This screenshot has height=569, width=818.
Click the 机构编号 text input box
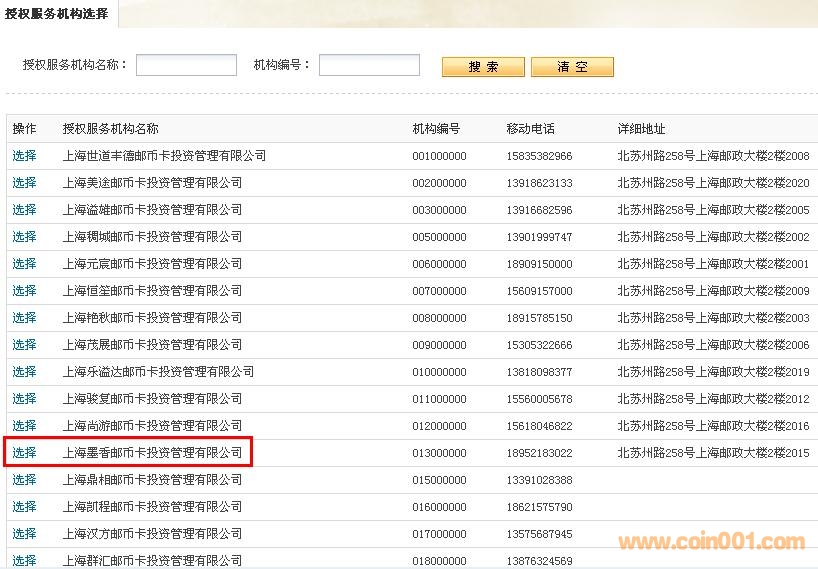coord(369,65)
